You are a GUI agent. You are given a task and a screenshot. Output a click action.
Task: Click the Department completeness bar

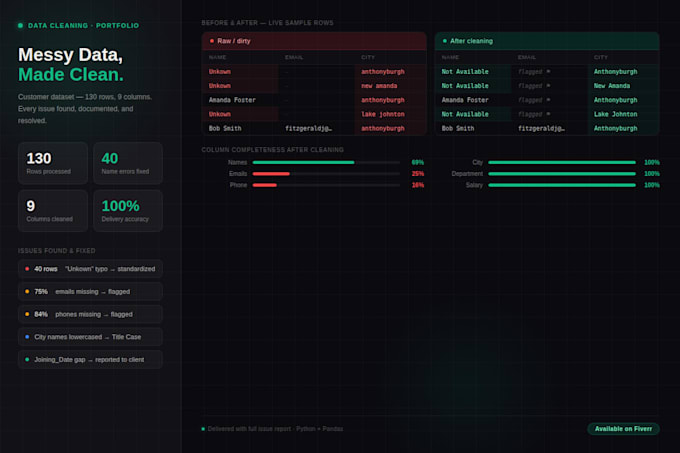click(562, 173)
